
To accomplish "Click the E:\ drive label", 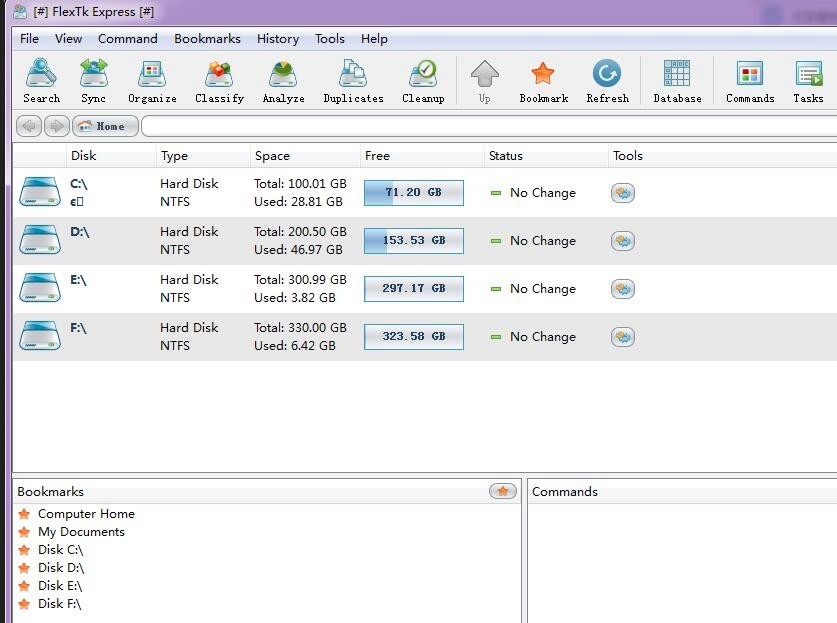I will point(78,280).
